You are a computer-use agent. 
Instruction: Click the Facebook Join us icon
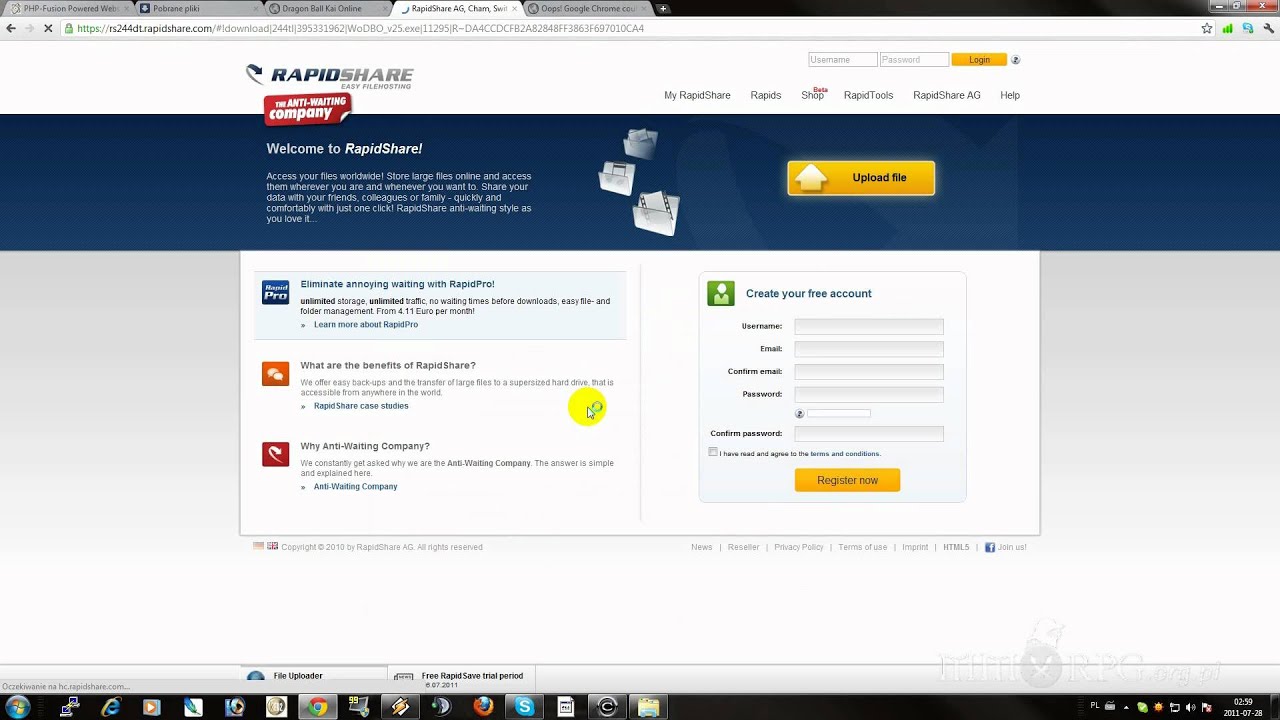990,547
